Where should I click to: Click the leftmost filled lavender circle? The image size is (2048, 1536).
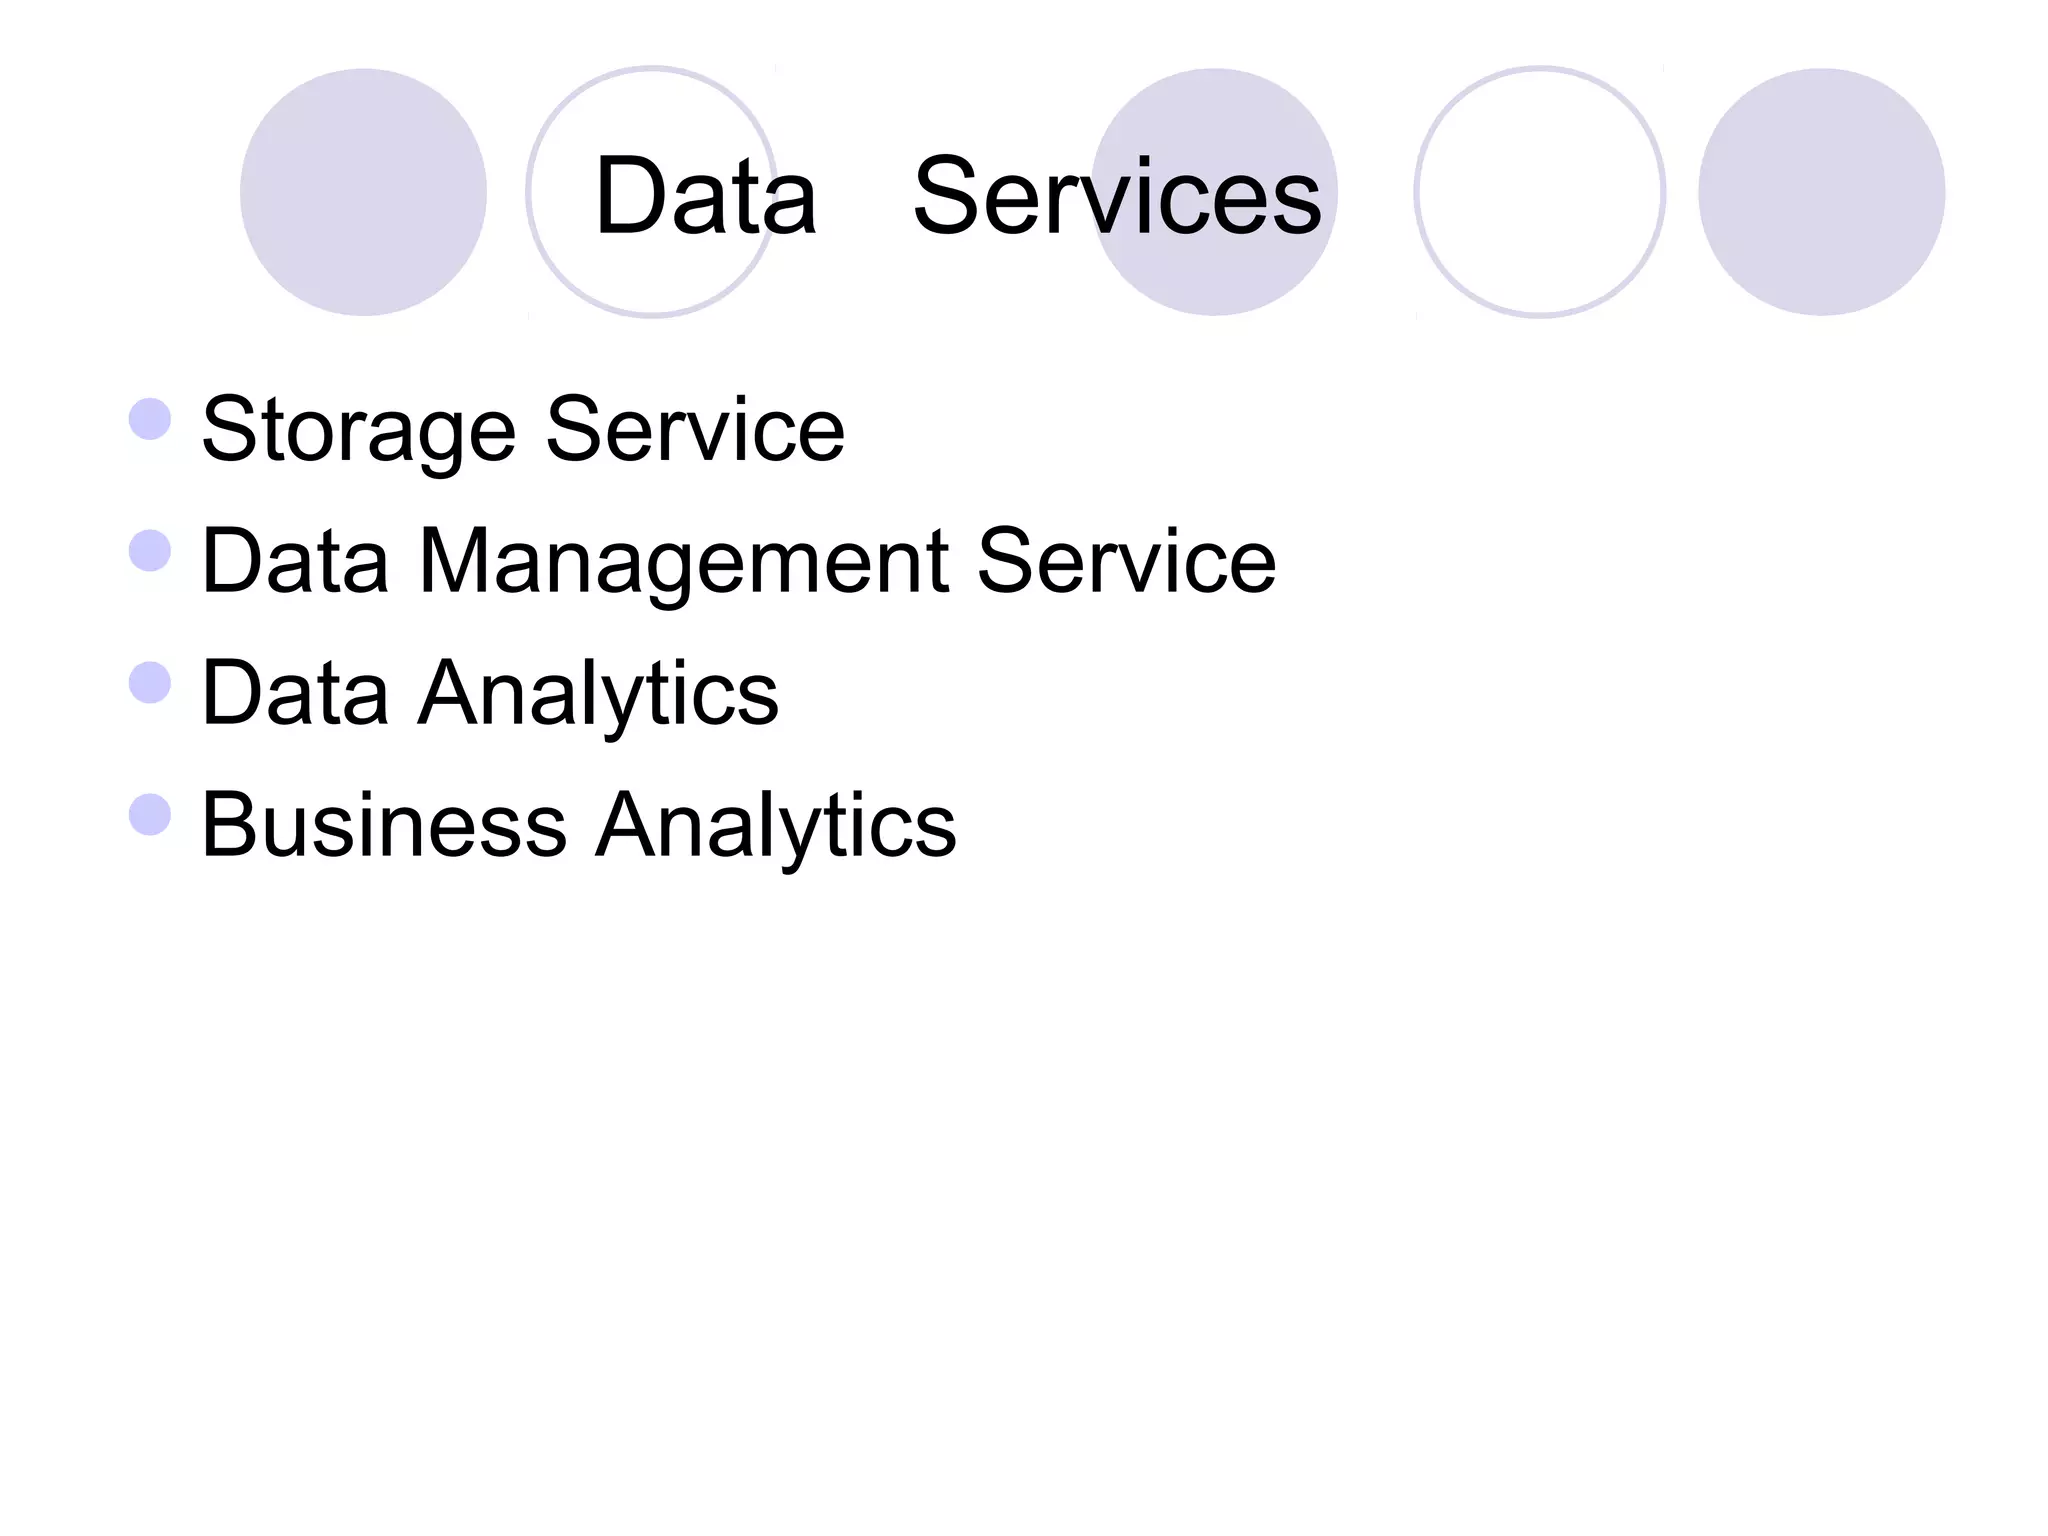pos(363,192)
